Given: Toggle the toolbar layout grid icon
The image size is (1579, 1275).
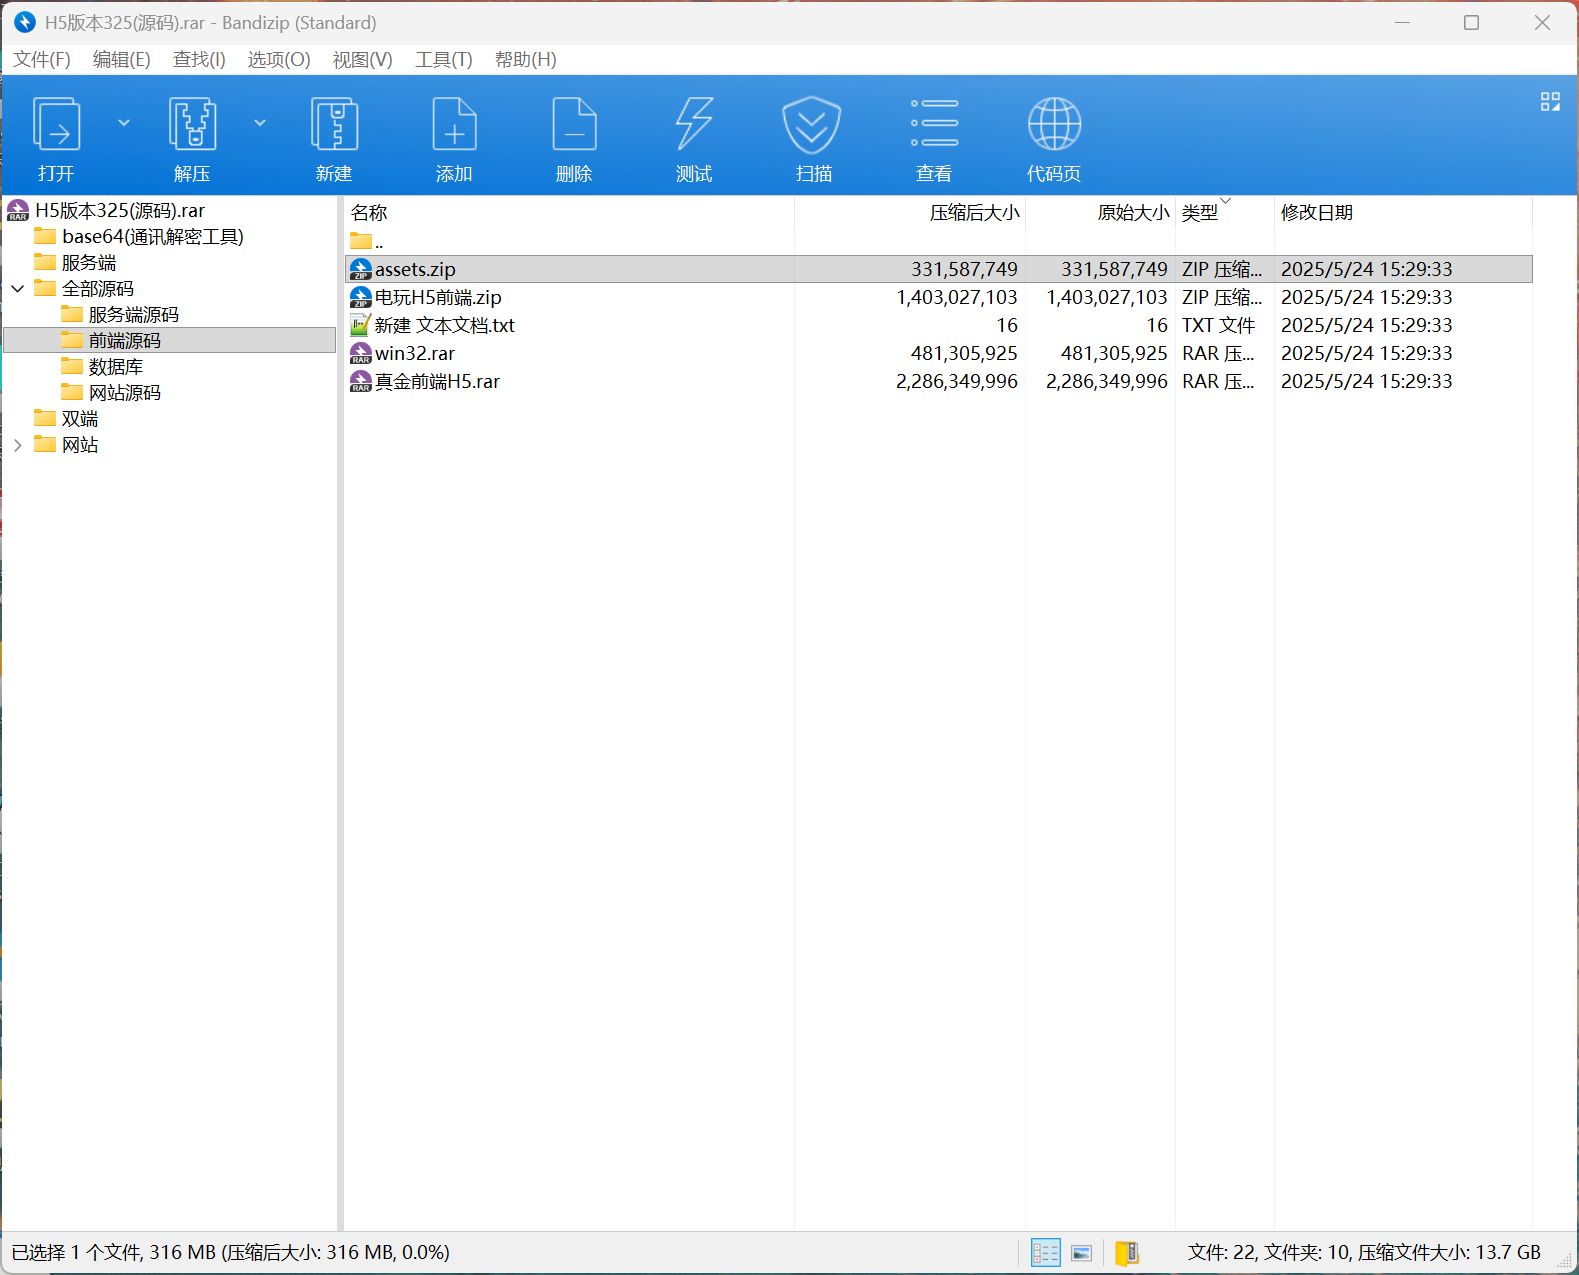Looking at the screenshot, I should [x=1550, y=102].
